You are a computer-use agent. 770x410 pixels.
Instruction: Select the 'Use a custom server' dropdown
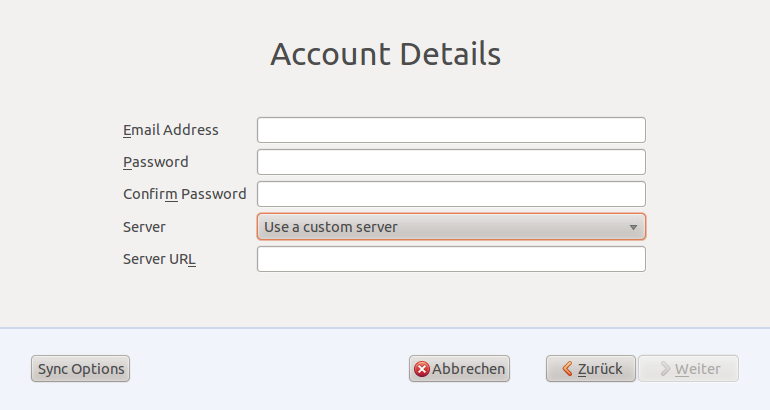[x=451, y=227]
